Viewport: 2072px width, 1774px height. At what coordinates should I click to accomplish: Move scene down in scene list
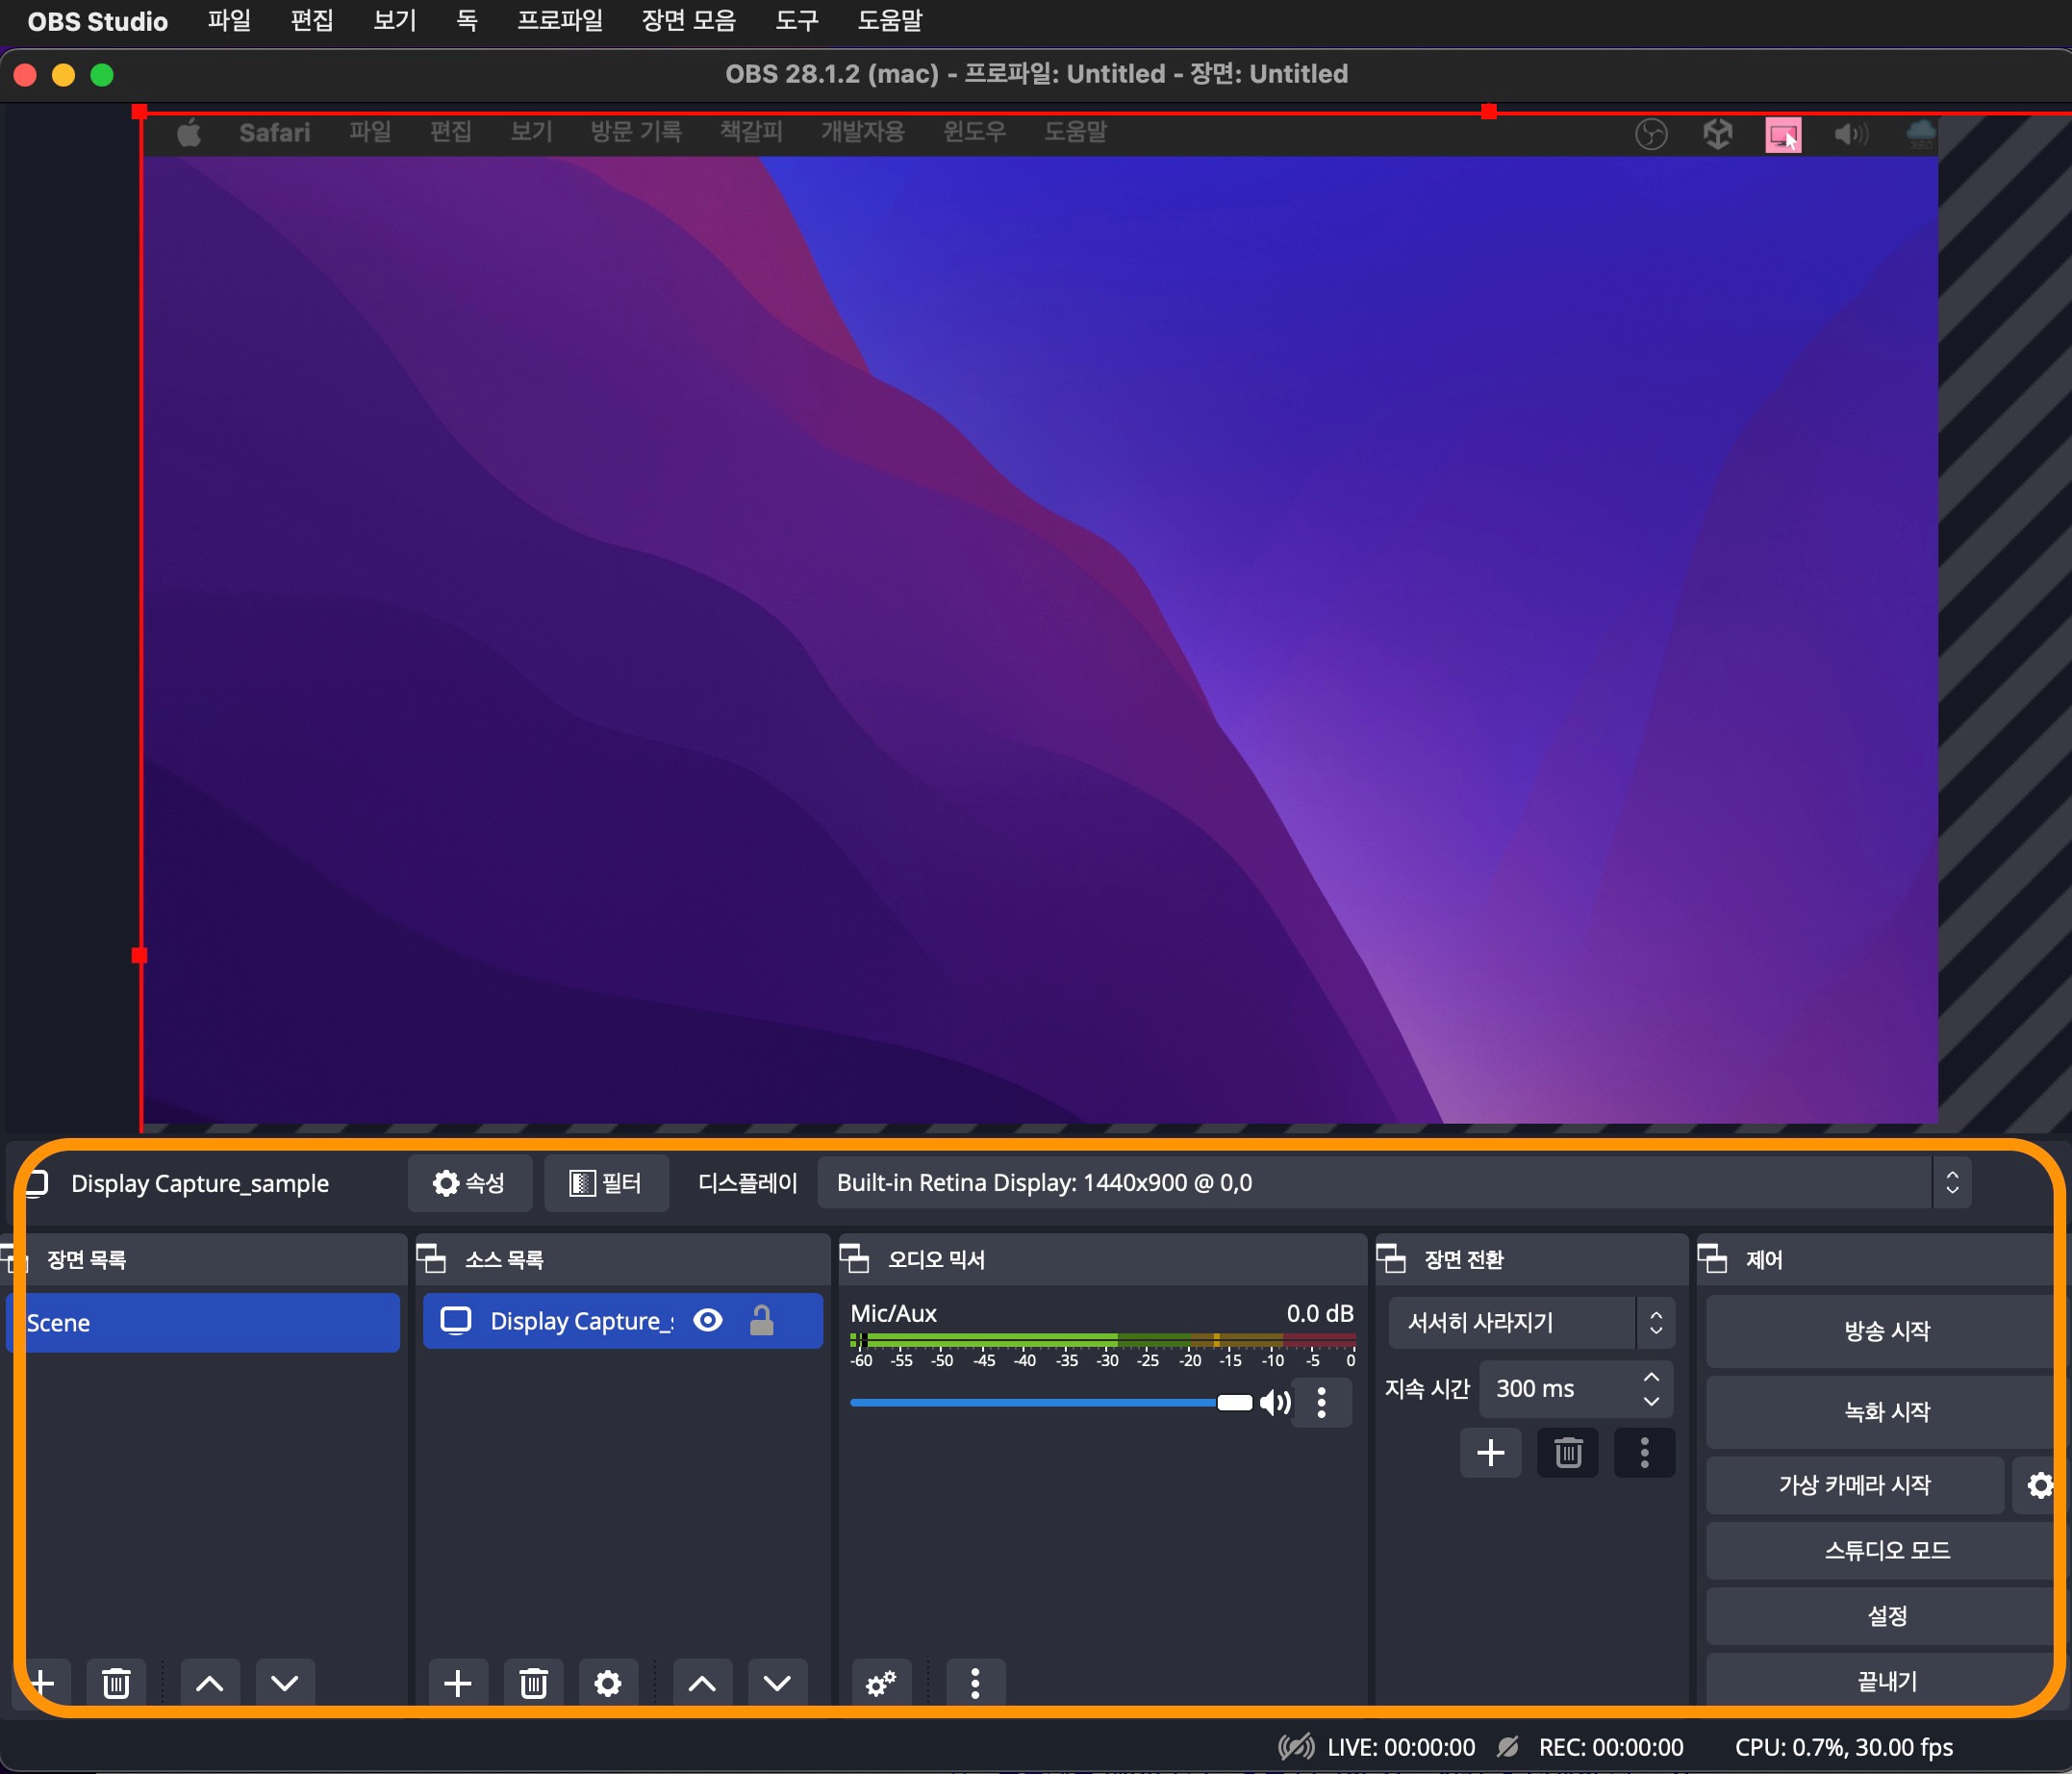[285, 1683]
